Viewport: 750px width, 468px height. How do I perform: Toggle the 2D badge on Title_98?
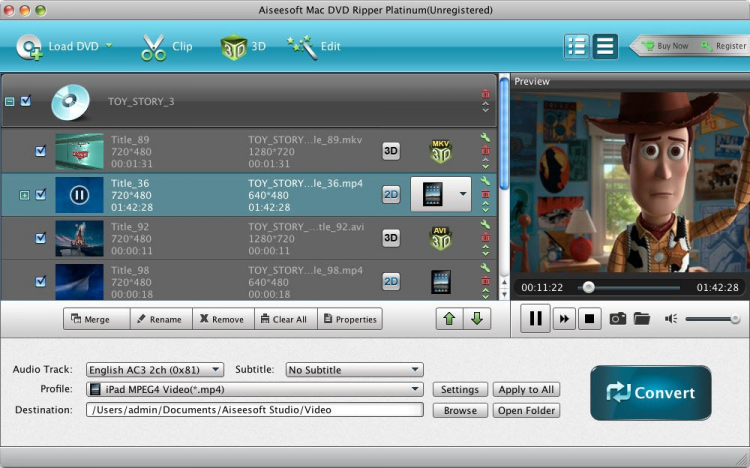point(391,281)
